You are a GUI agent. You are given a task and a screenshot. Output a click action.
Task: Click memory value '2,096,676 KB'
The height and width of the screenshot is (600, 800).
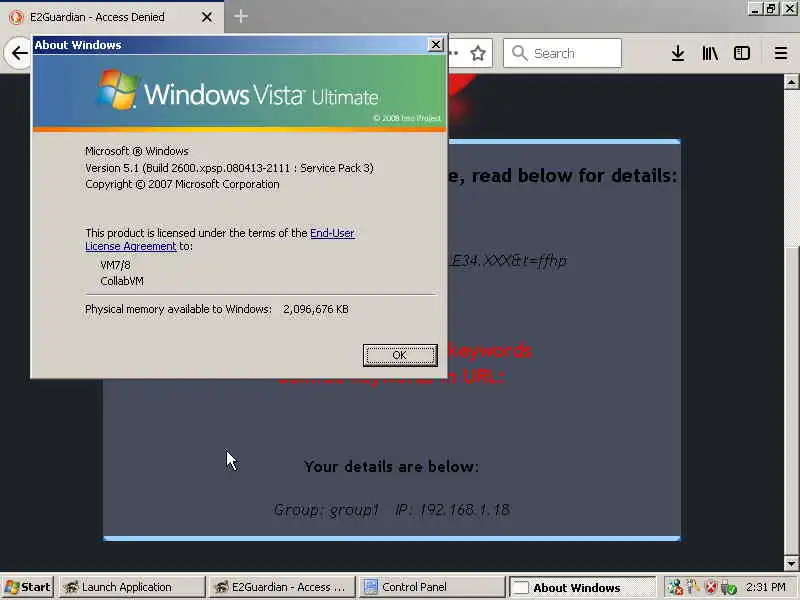(x=316, y=309)
